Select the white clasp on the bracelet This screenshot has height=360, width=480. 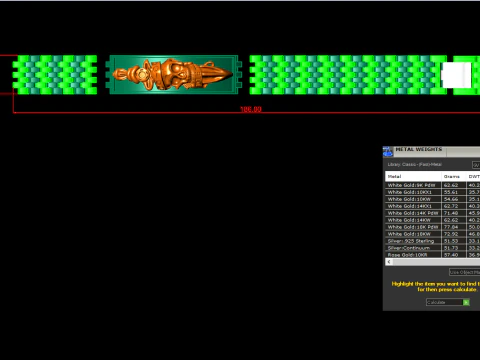tap(456, 75)
